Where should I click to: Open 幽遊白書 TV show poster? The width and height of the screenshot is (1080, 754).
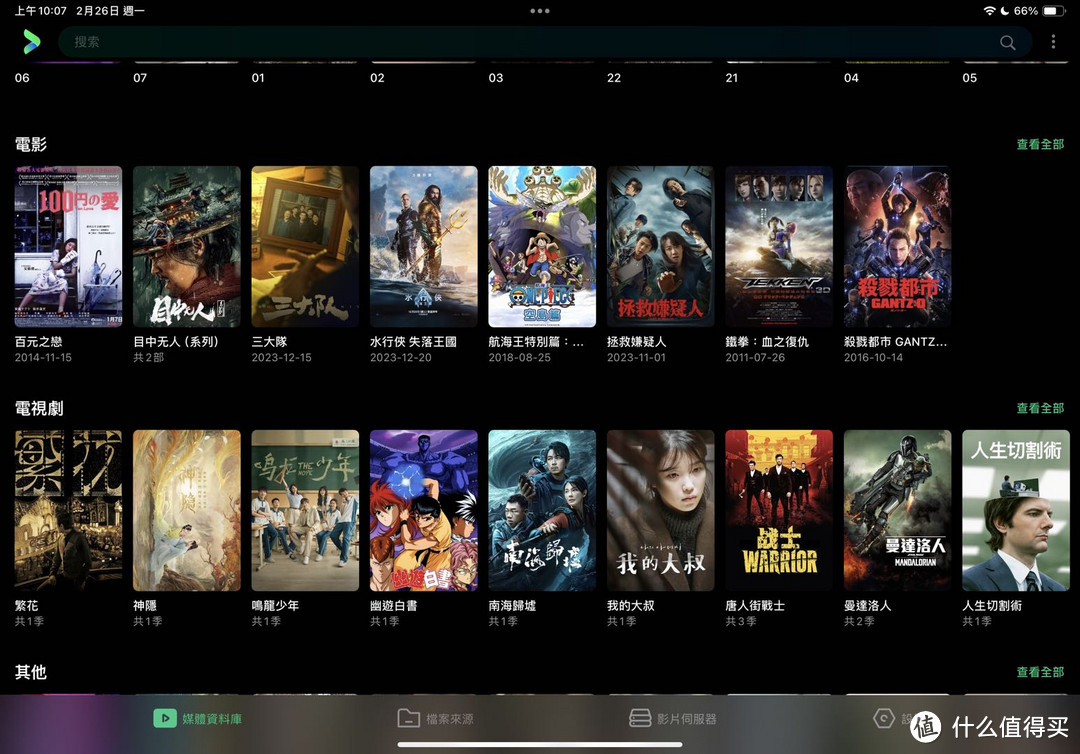click(424, 510)
